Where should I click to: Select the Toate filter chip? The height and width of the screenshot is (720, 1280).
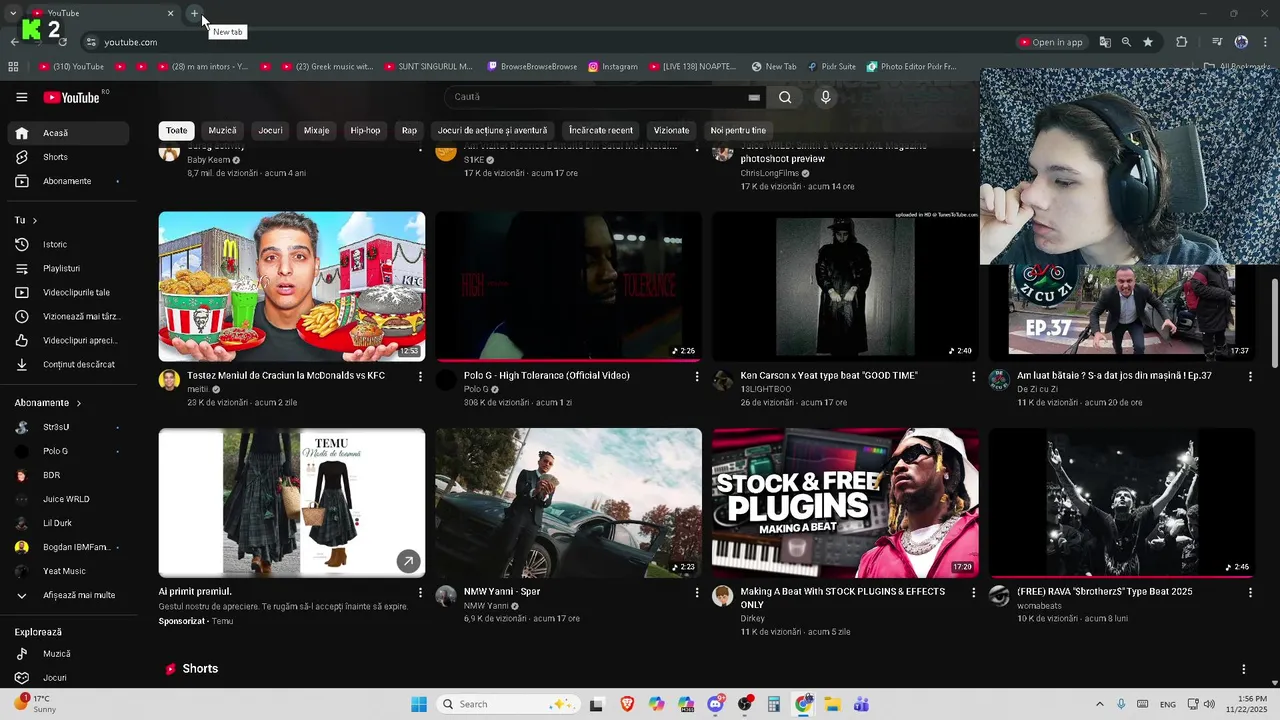(x=176, y=130)
